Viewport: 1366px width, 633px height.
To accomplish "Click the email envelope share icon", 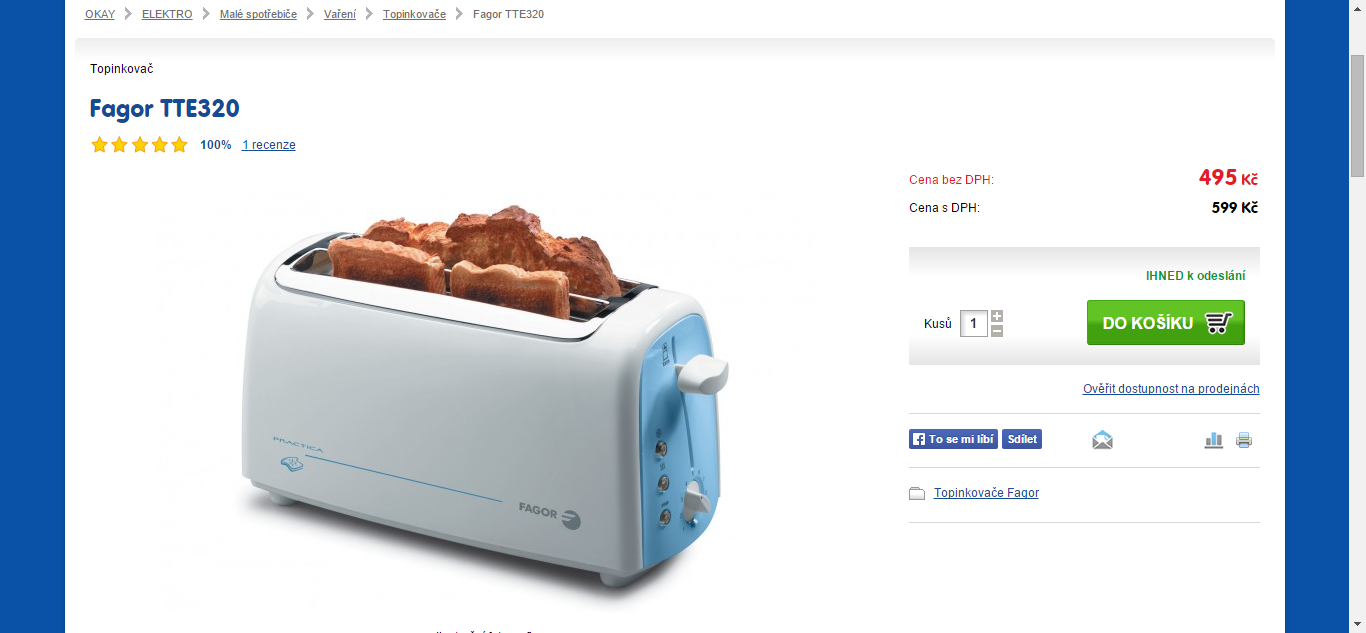I will (1102, 439).
